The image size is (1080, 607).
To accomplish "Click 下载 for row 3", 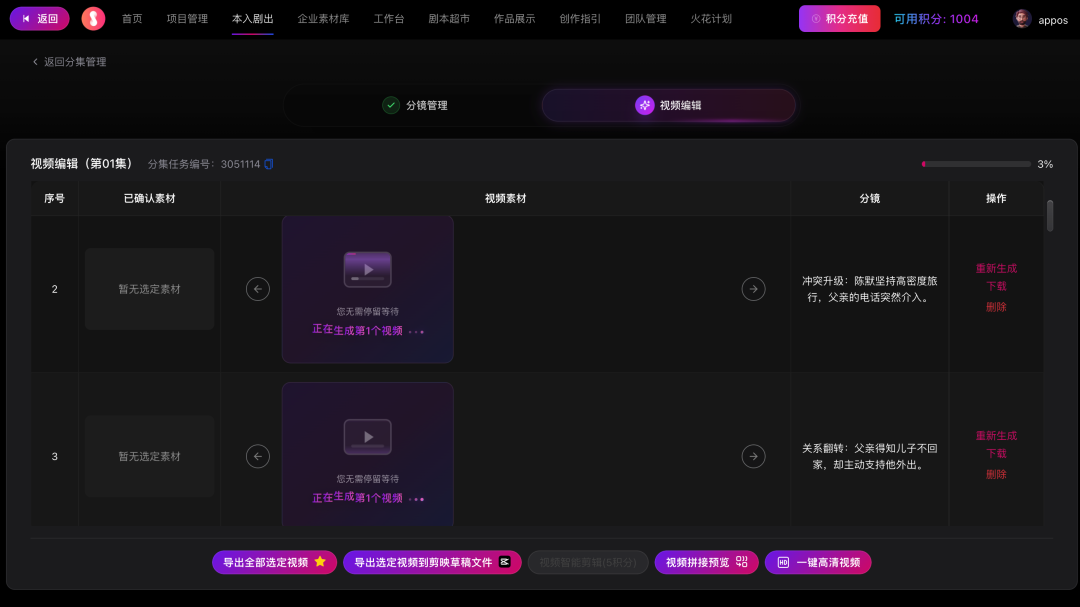I will (x=996, y=453).
